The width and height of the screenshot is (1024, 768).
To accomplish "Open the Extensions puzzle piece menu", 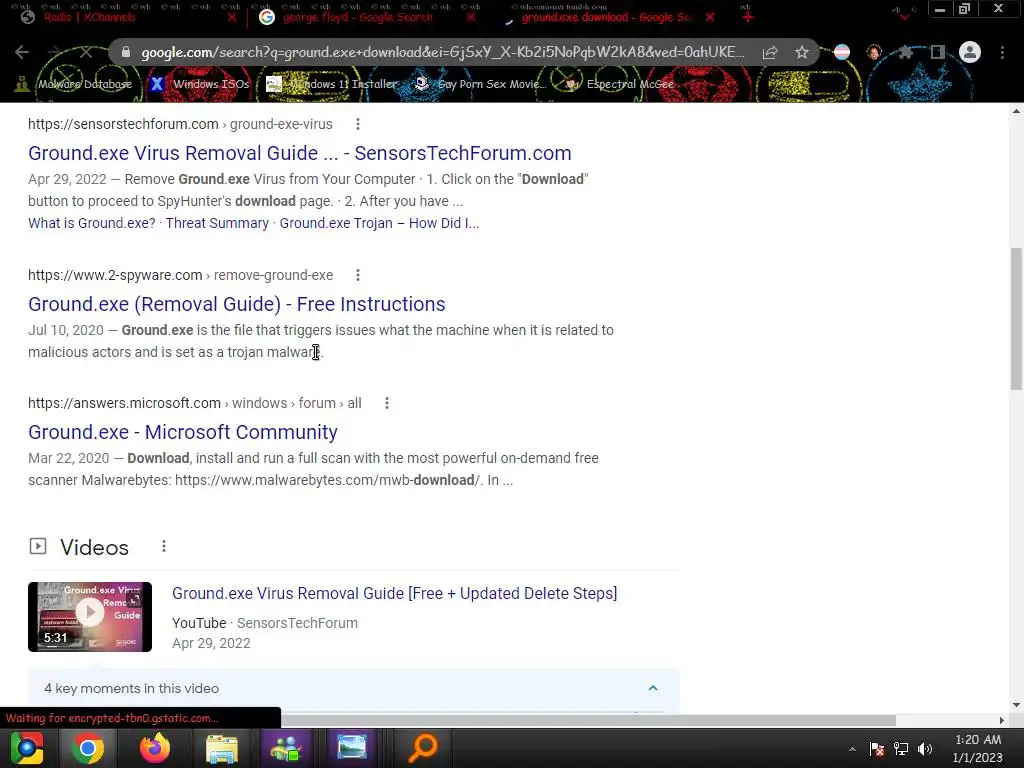I will click(x=905, y=52).
